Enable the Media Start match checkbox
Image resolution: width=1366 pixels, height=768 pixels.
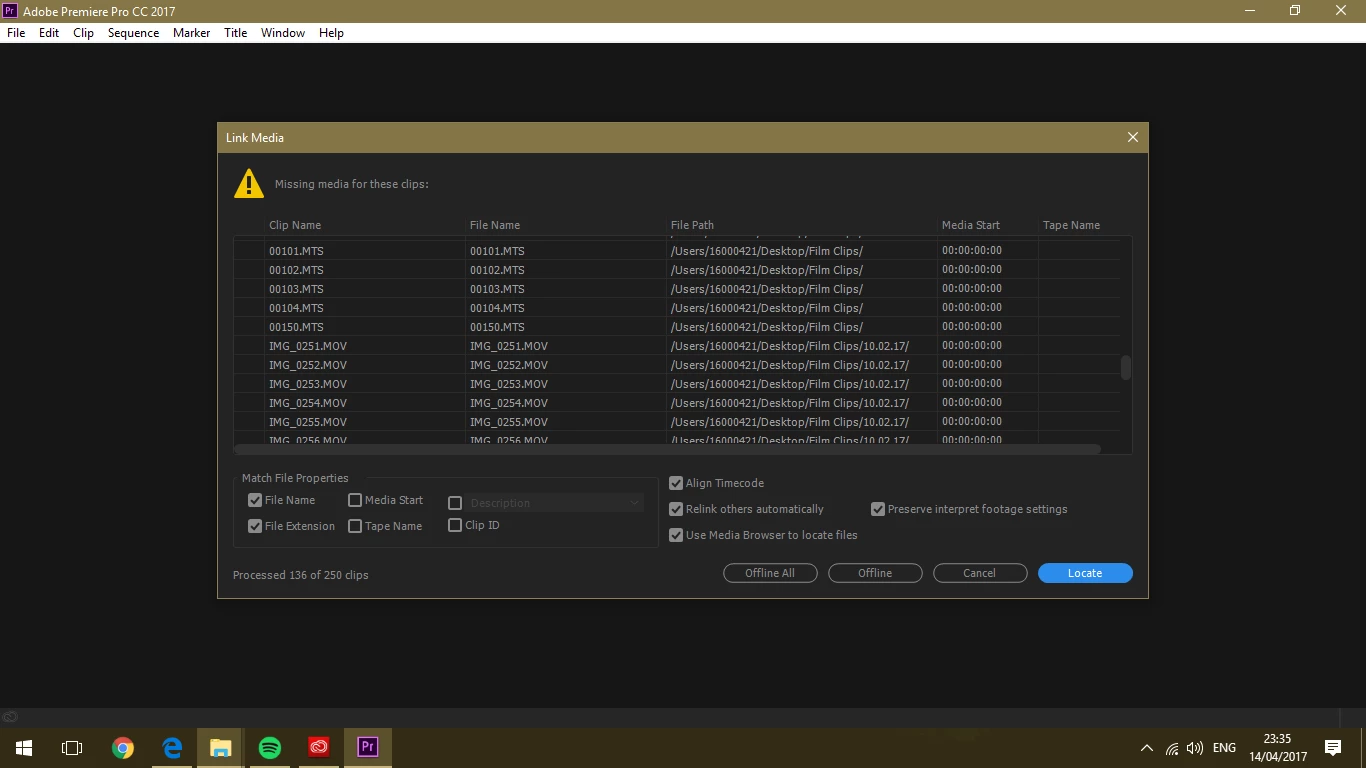click(x=355, y=500)
